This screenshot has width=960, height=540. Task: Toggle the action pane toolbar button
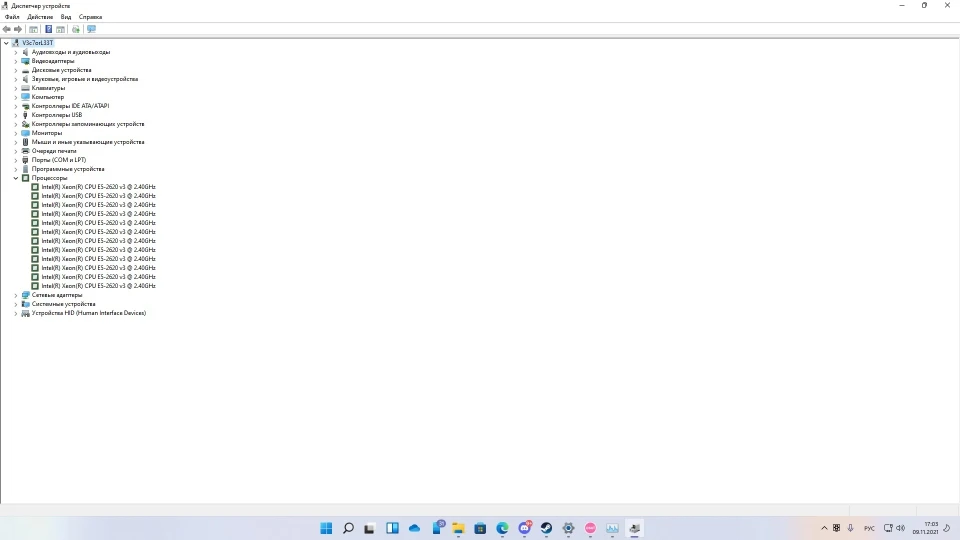point(61,29)
